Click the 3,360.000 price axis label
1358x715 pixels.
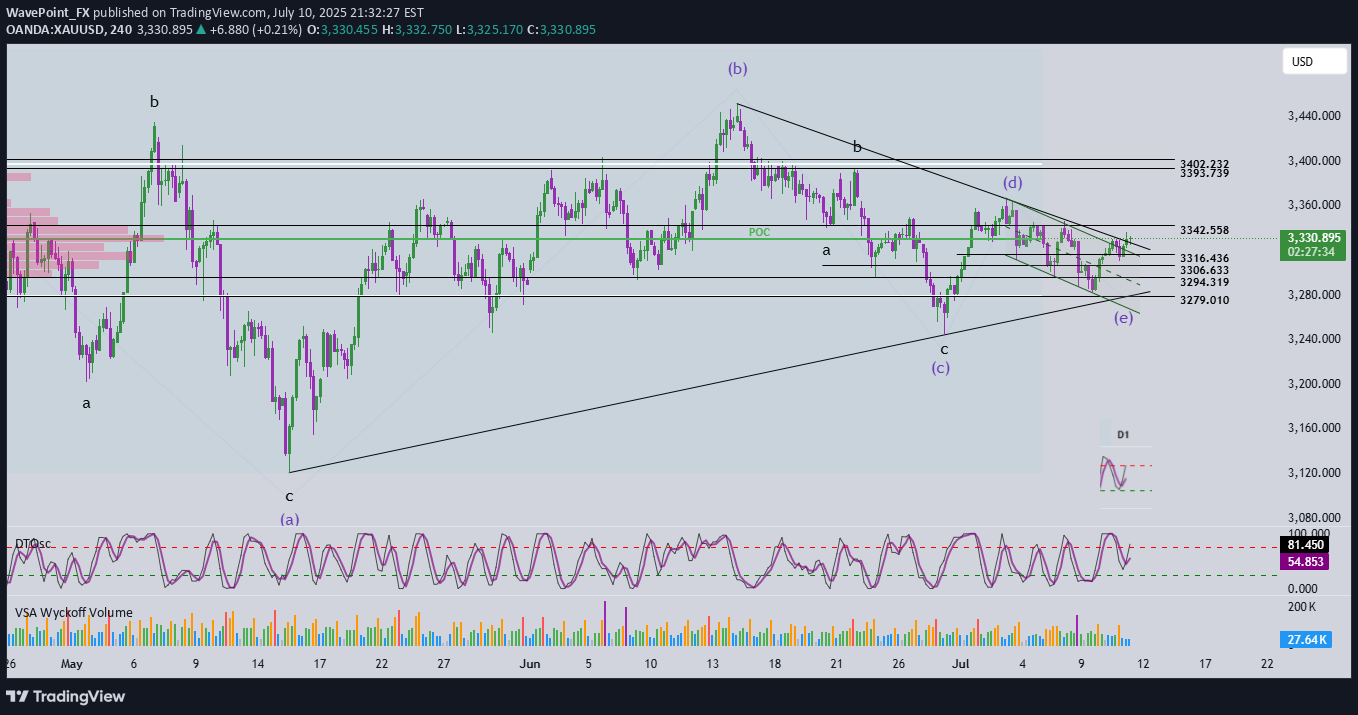pyautogui.click(x=1313, y=205)
